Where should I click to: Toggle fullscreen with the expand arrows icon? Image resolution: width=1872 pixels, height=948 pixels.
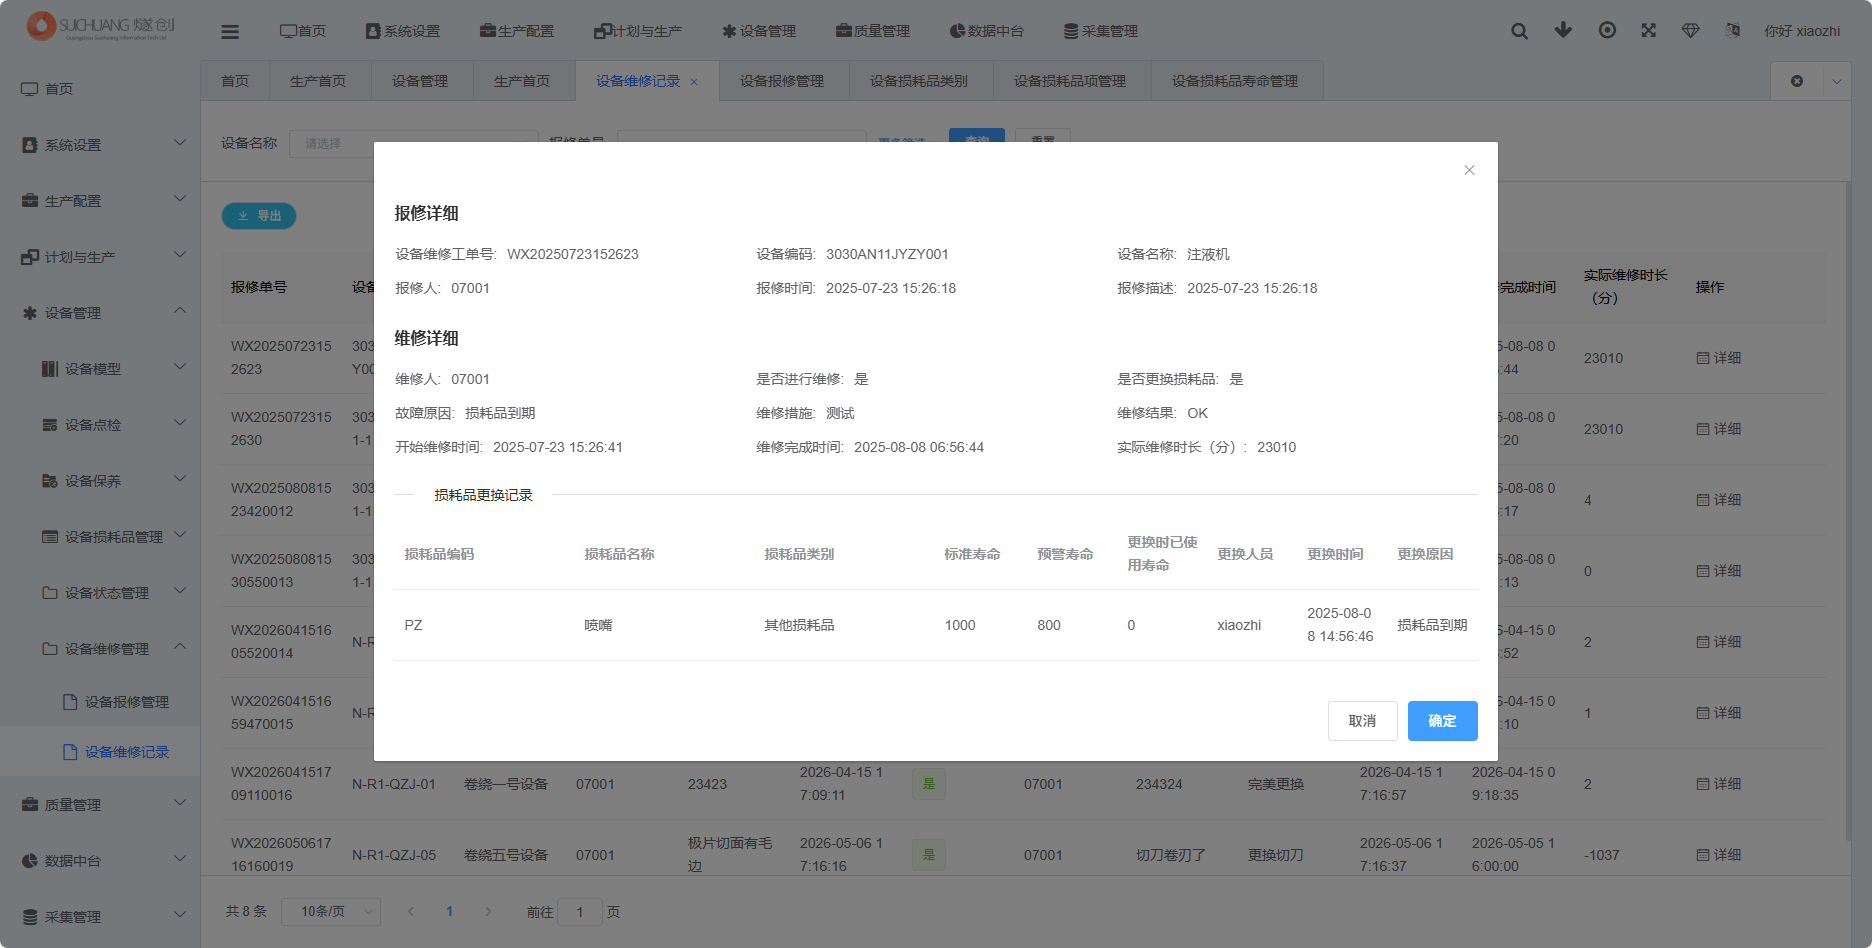(1649, 30)
